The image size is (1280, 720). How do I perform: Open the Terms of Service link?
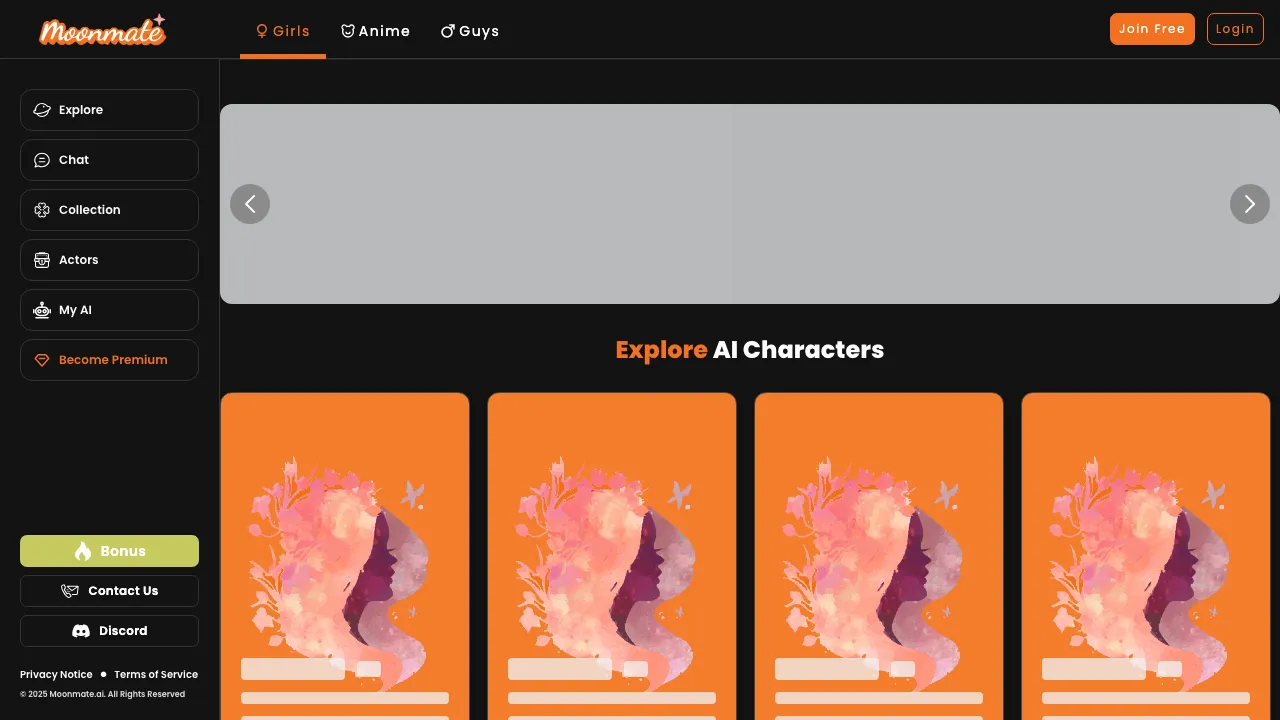[156, 675]
